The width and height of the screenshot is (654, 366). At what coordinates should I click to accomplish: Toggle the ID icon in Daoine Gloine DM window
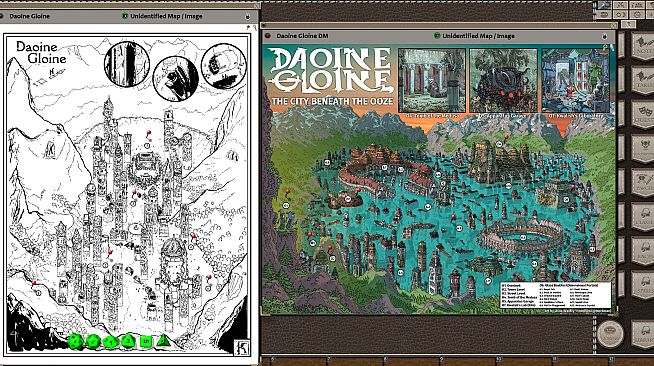437,36
